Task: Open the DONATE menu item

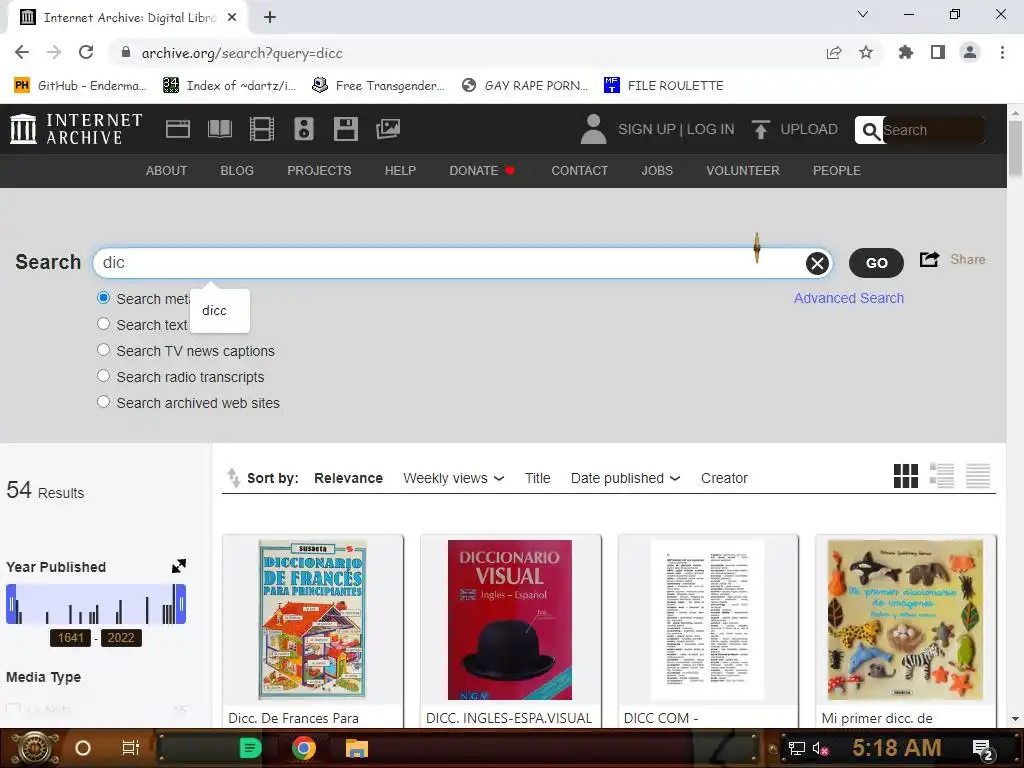Action: click(x=482, y=170)
